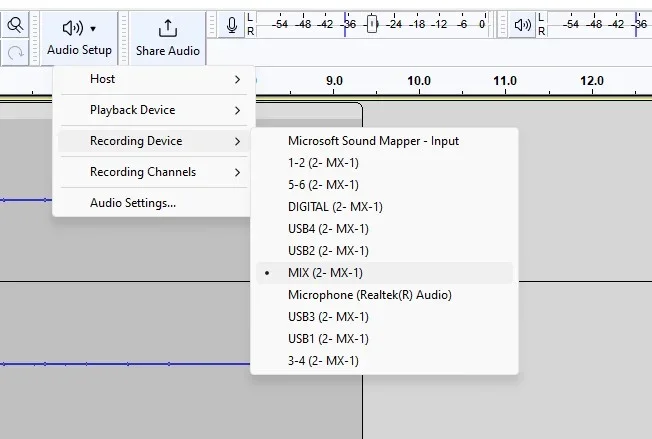Viewport: 652px width, 439px height.
Task: Select USB3 (2- MX-1) recording device
Action: coord(384,317)
